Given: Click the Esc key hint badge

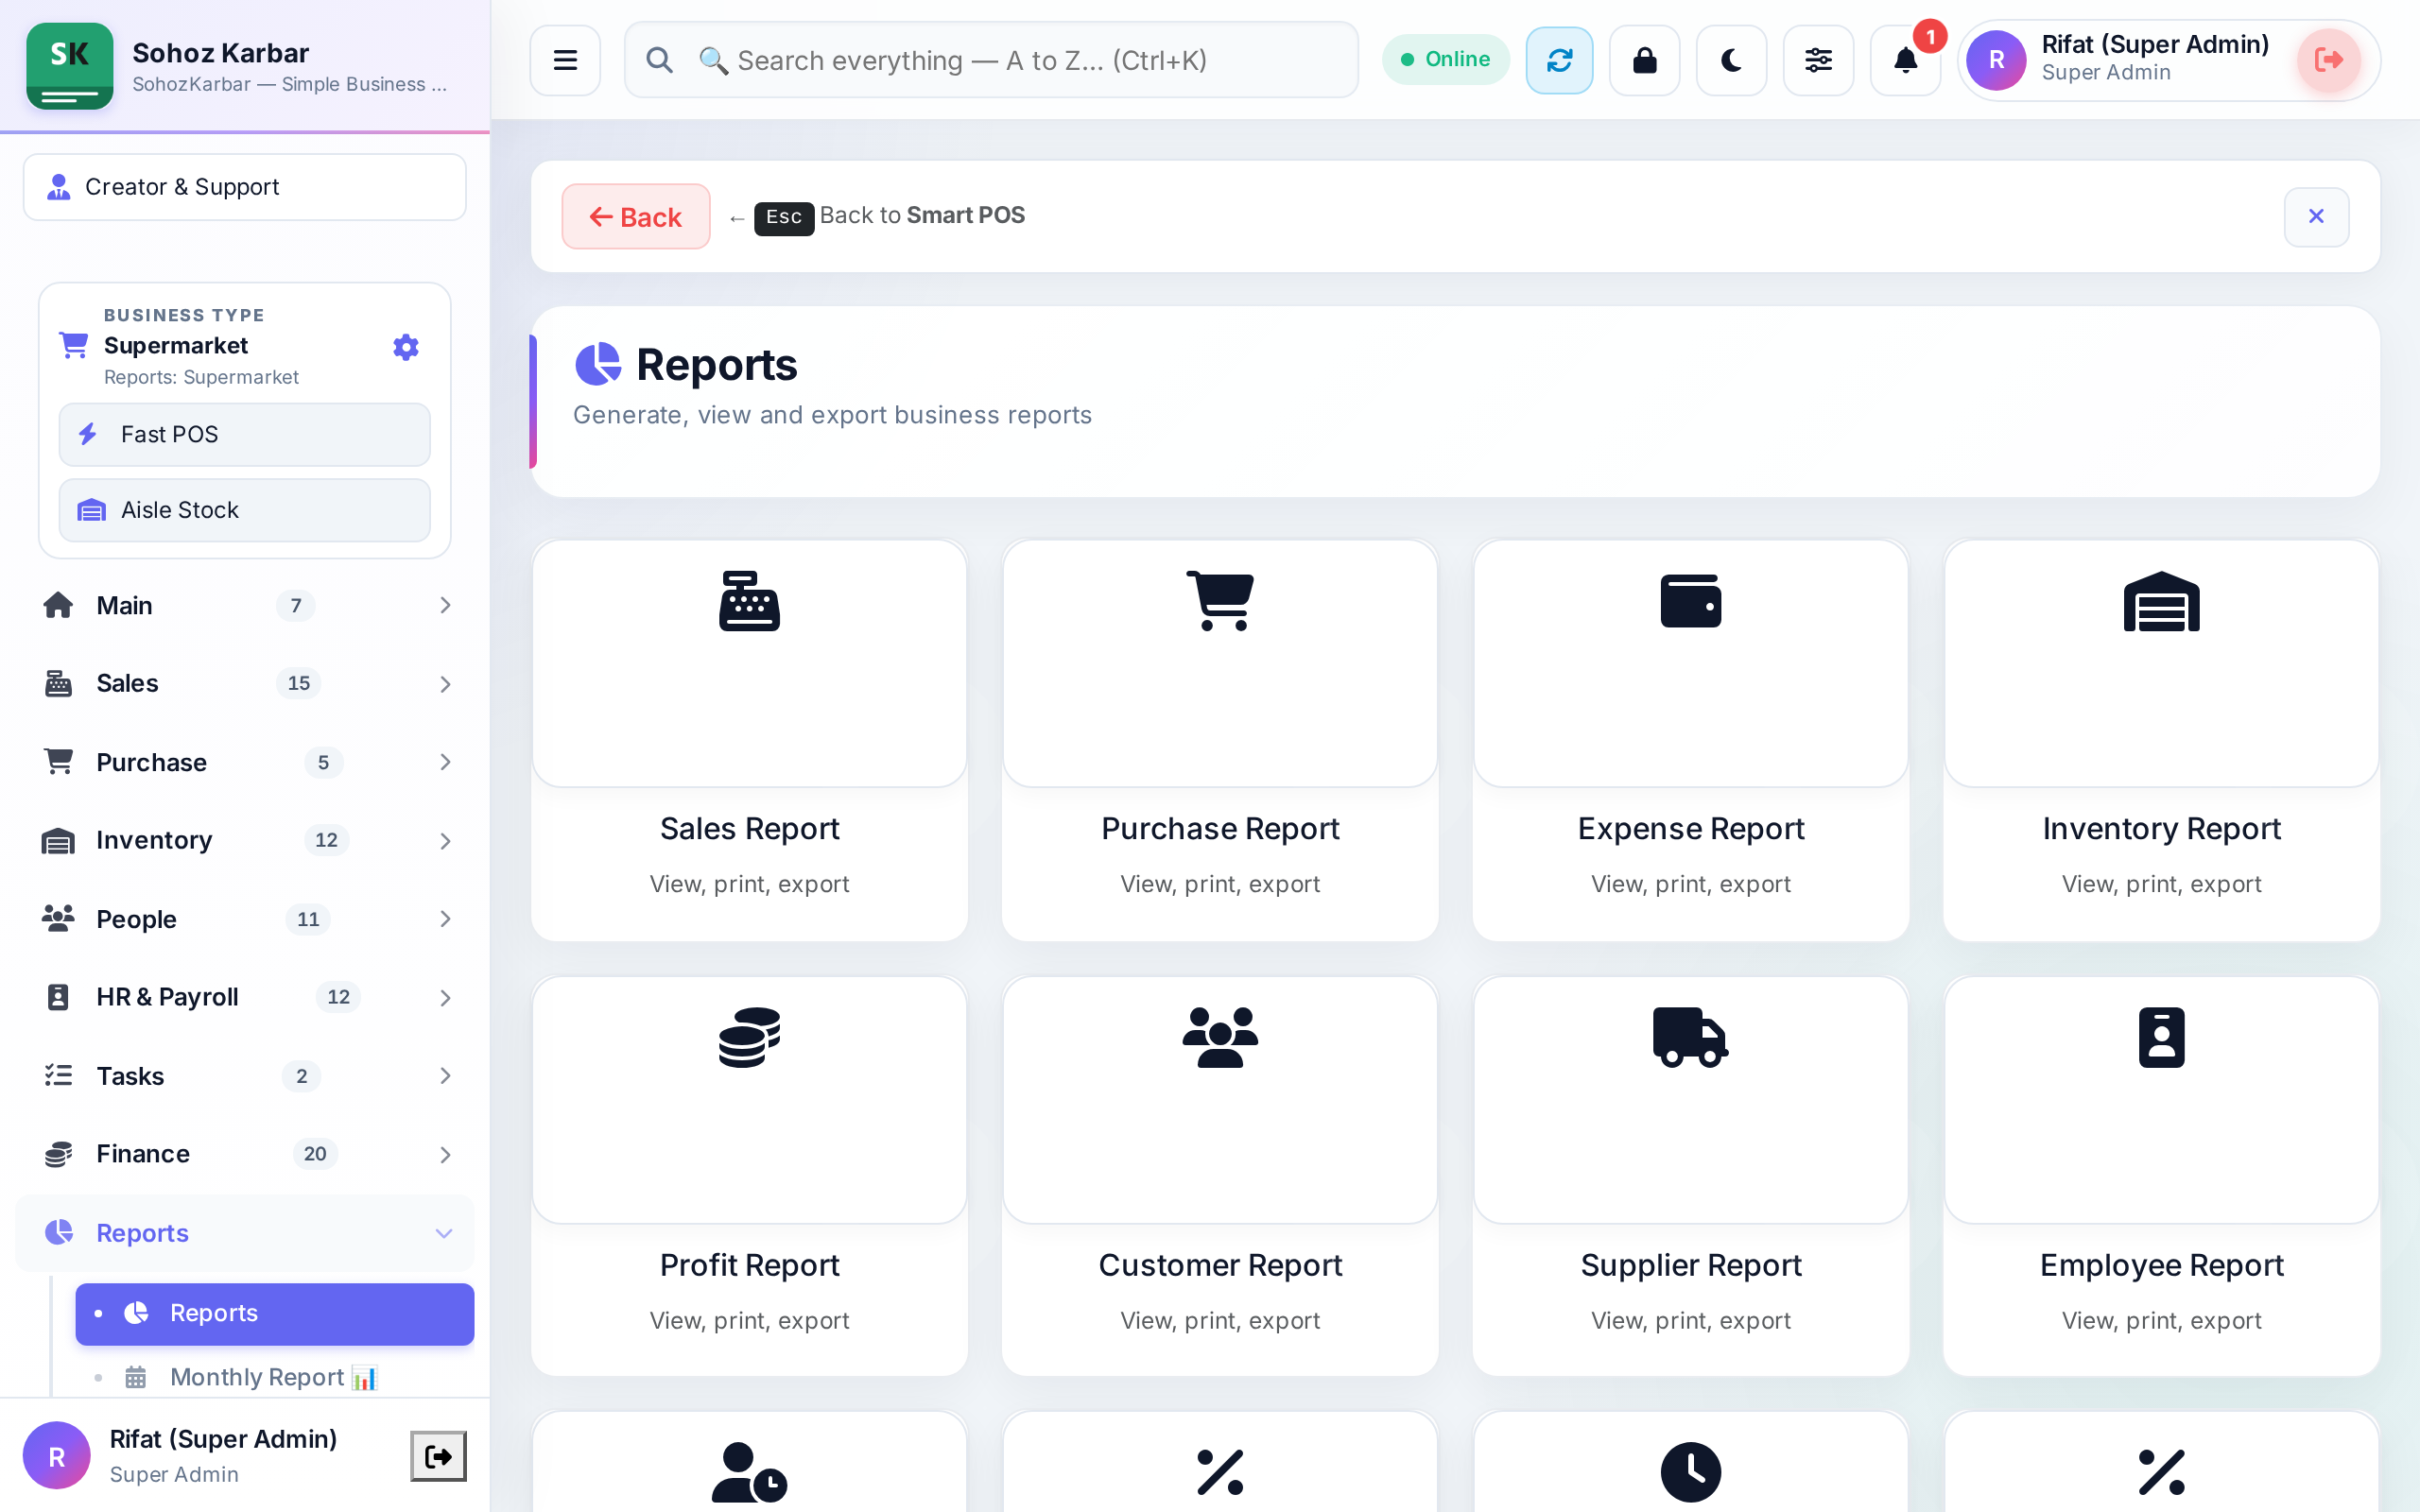Looking at the screenshot, I should tap(783, 217).
